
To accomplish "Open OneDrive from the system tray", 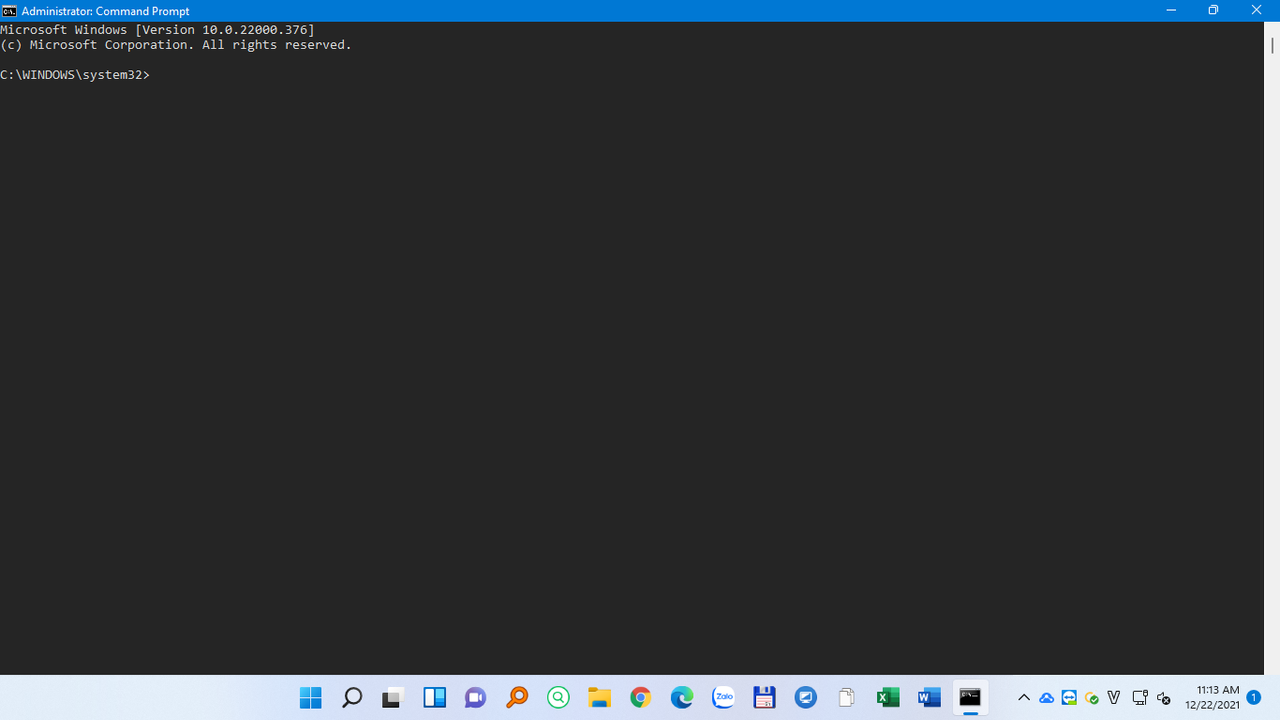I will (1046, 697).
